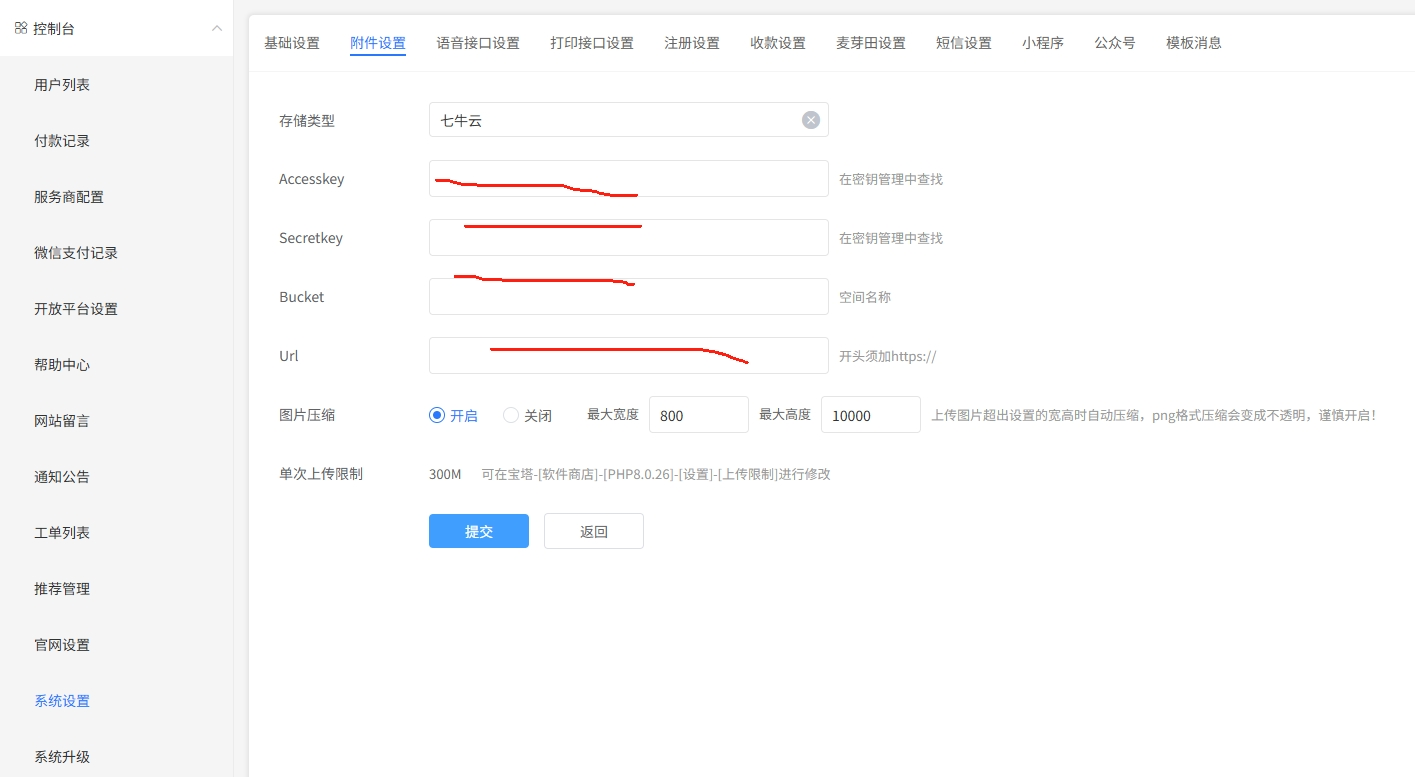Screen dimensions: 1415x777
Task: Navigate to 微信支付记录 in sidebar
Action: coord(76,253)
